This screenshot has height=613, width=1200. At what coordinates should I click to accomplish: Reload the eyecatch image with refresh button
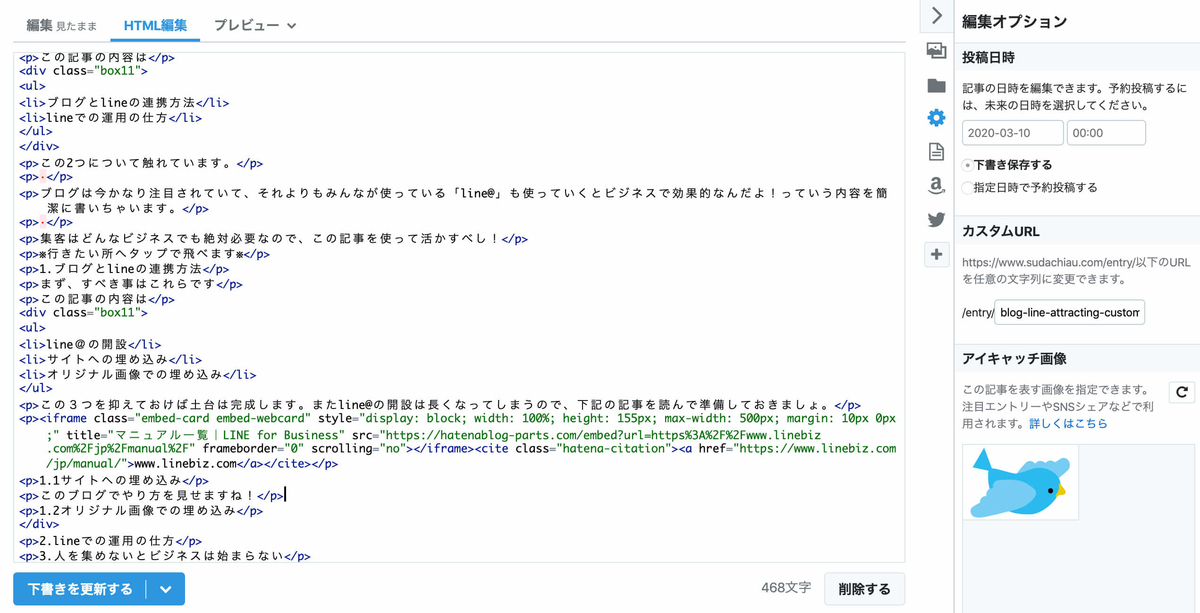pos(1181,392)
